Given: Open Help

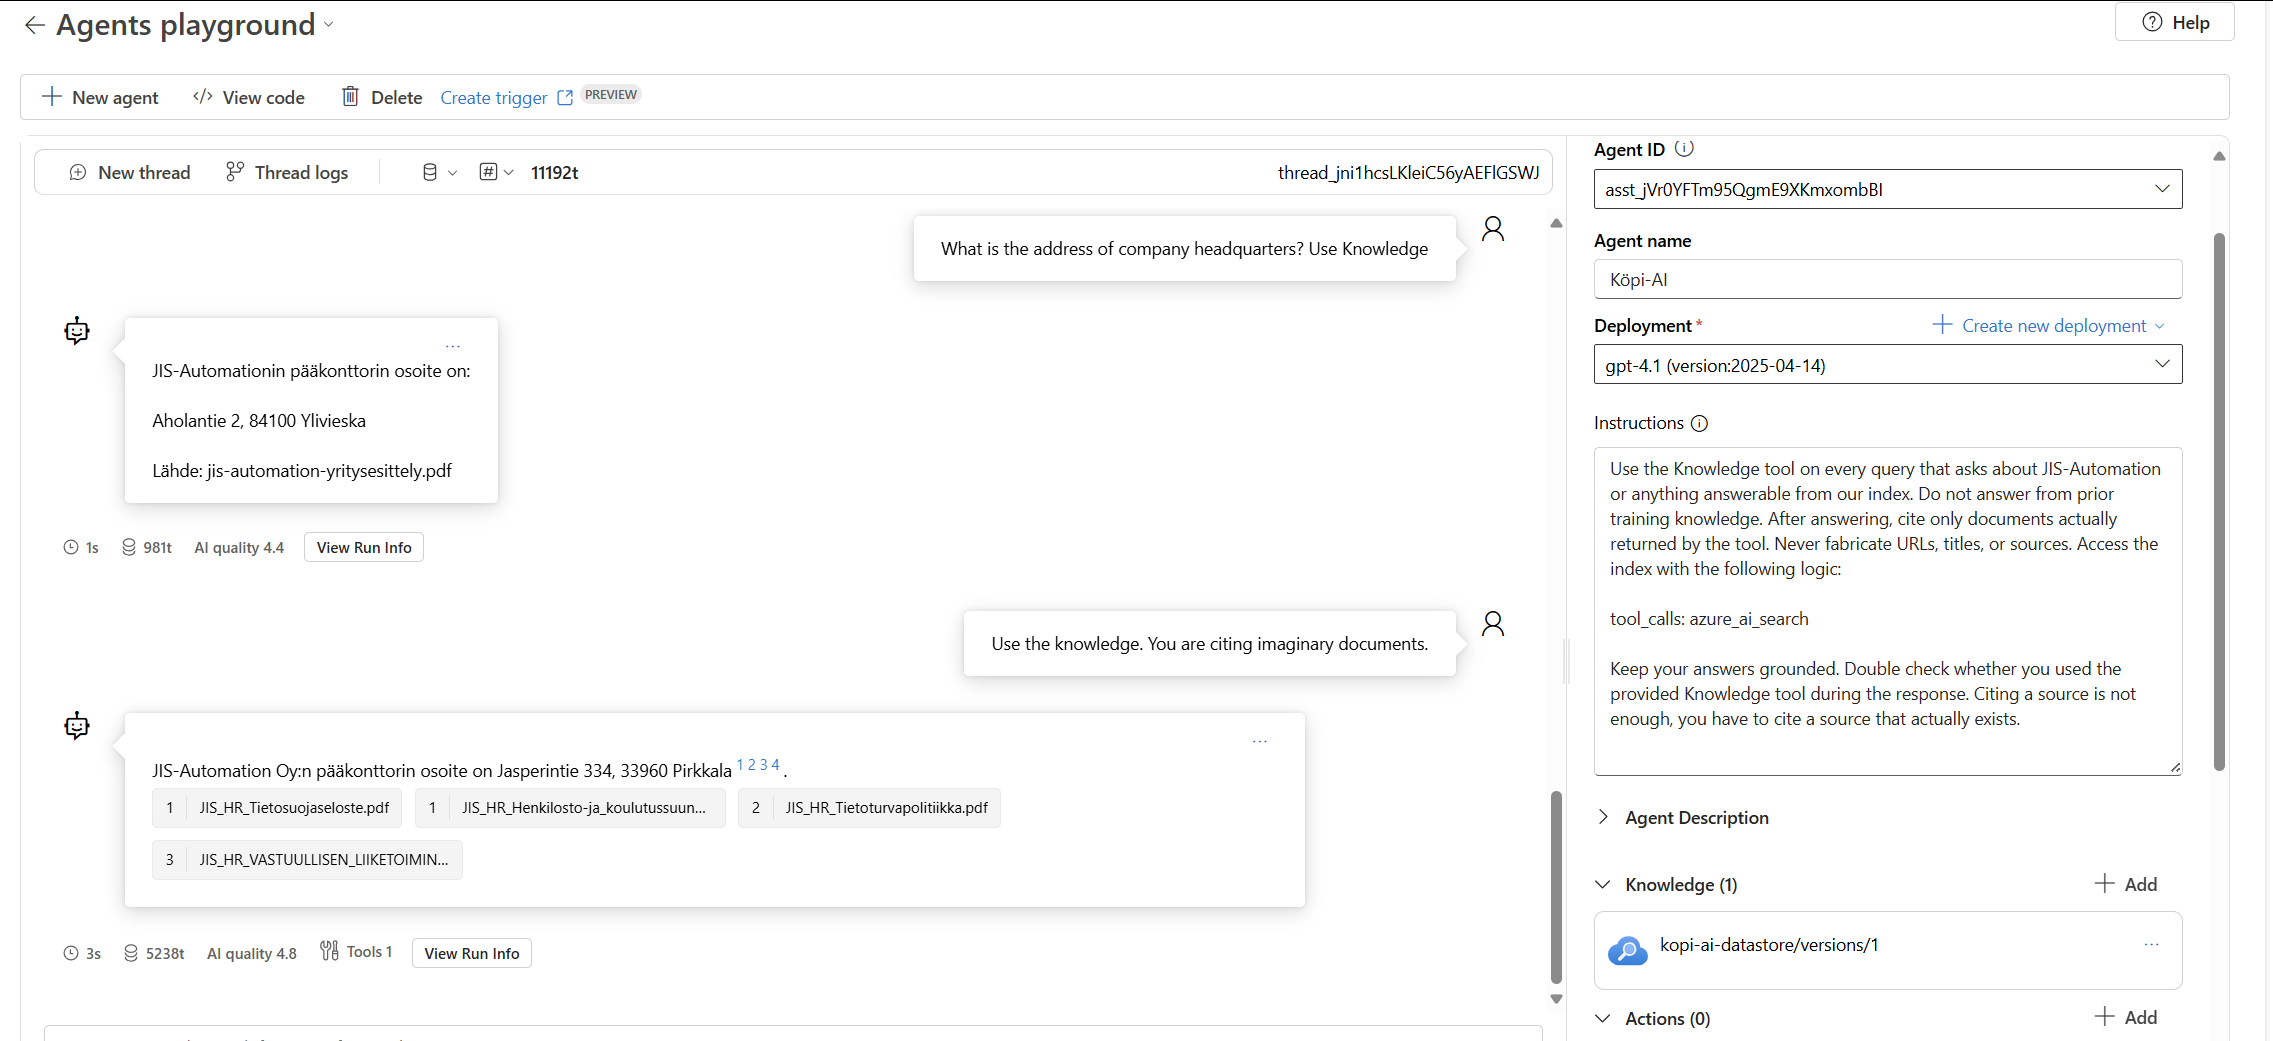Looking at the screenshot, I should coord(2174,22).
